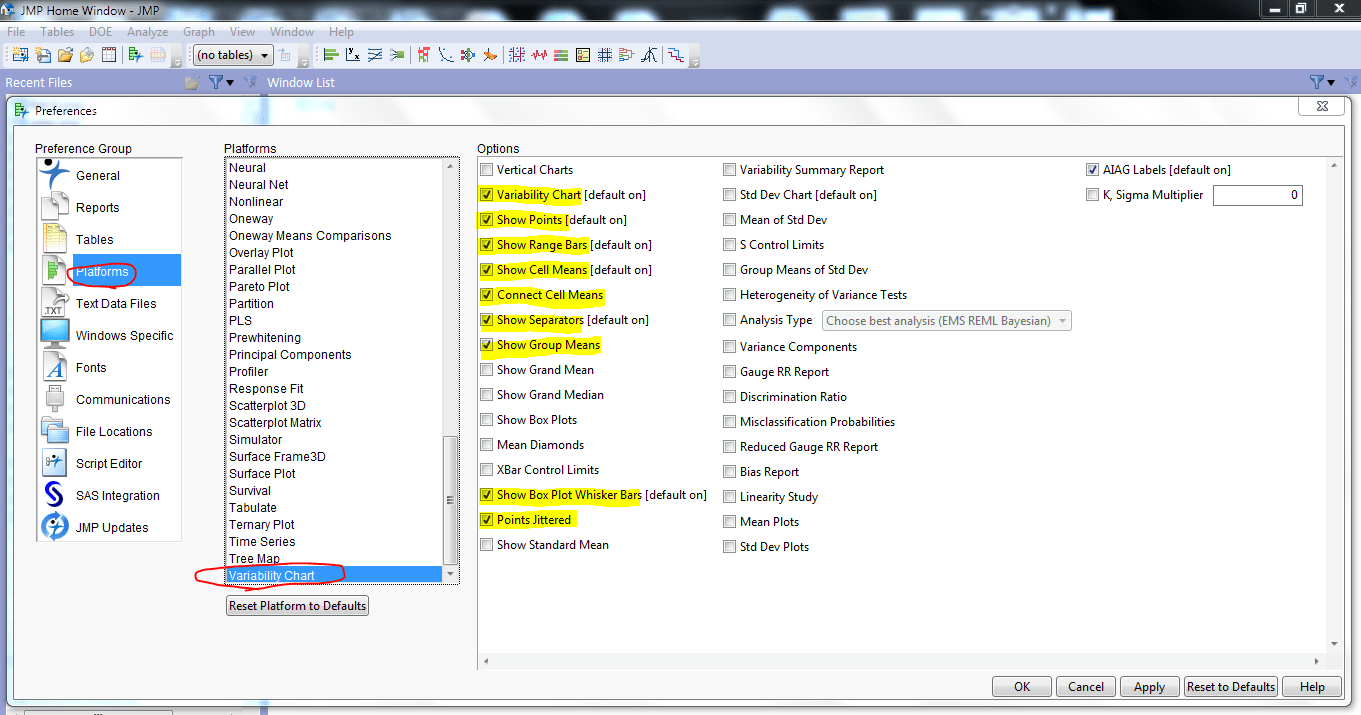
Task: Select Pareto Plot in Platforms list
Action: [x=334, y=287]
